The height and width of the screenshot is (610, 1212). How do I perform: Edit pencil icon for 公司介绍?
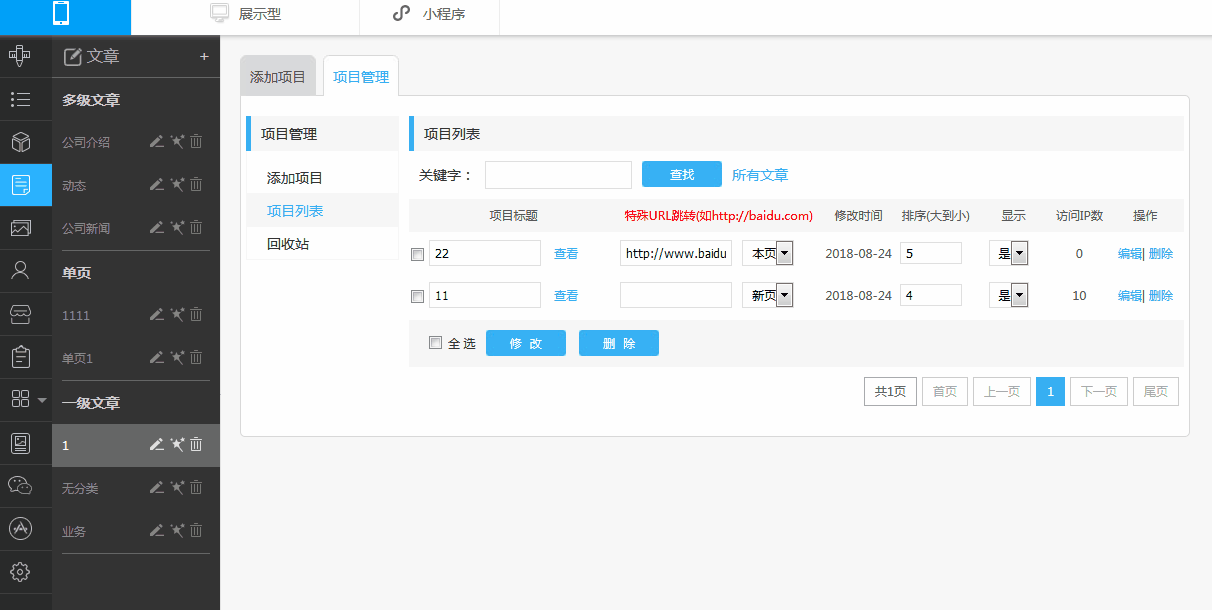coord(156,141)
